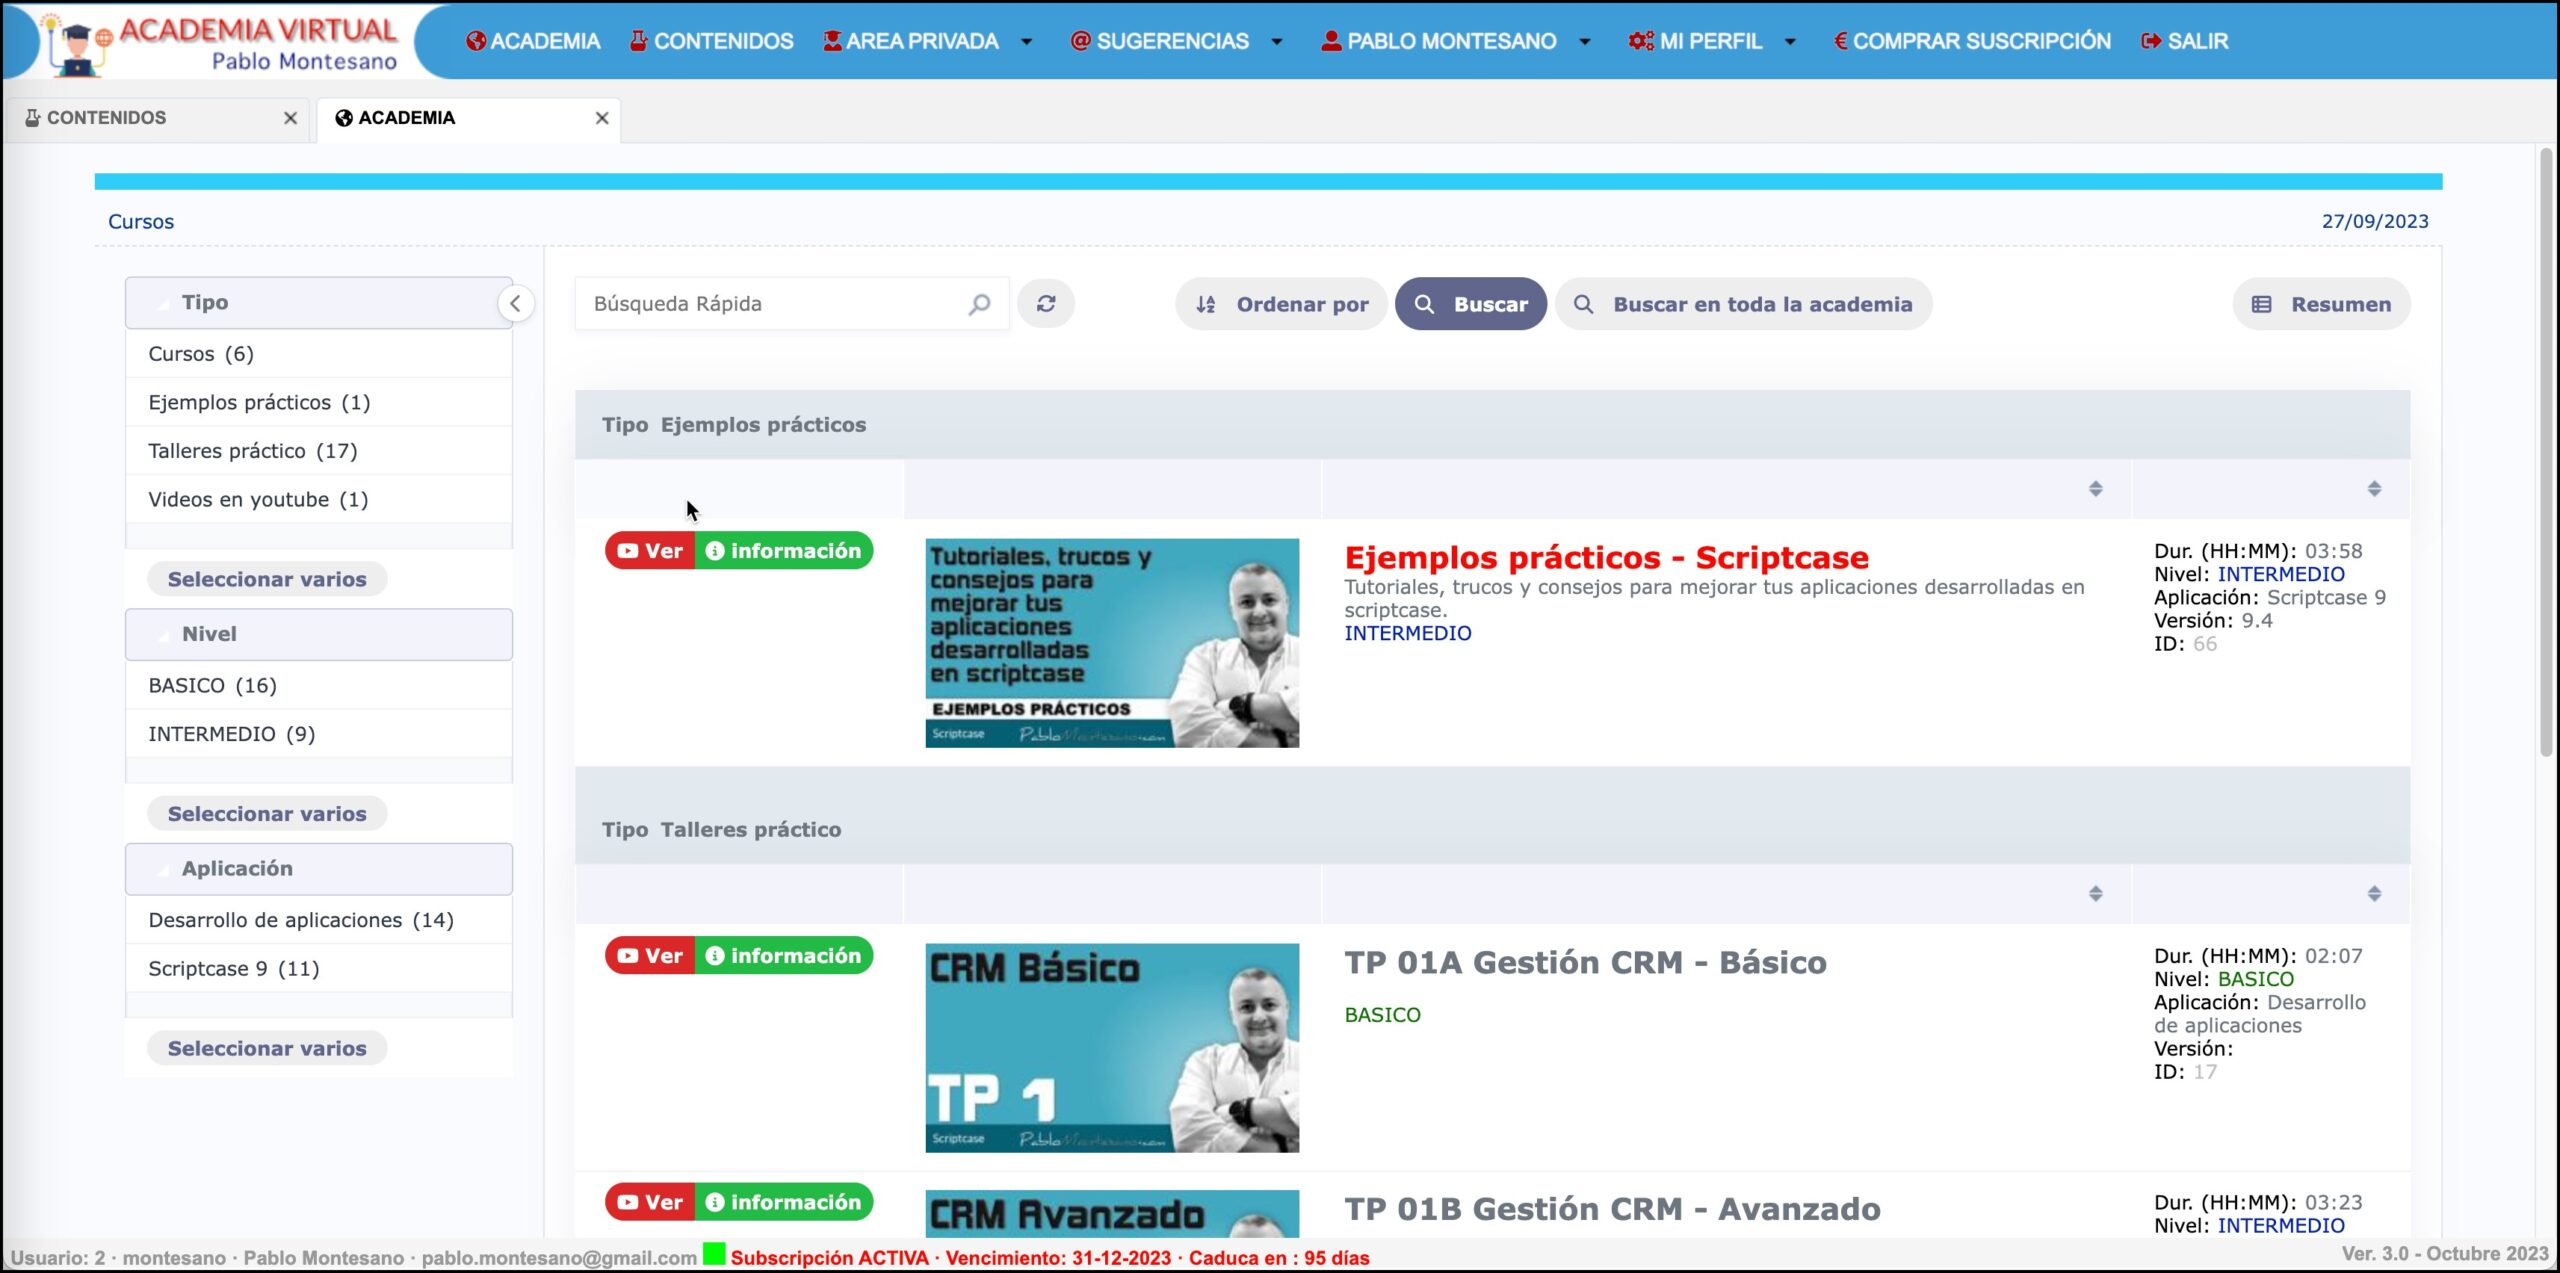The height and width of the screenshot is (1273, 2560).
Task: Expand the PABLO MONTESANO dropdown arrow
Action: pyautogui.click(x=1585, y=42)
